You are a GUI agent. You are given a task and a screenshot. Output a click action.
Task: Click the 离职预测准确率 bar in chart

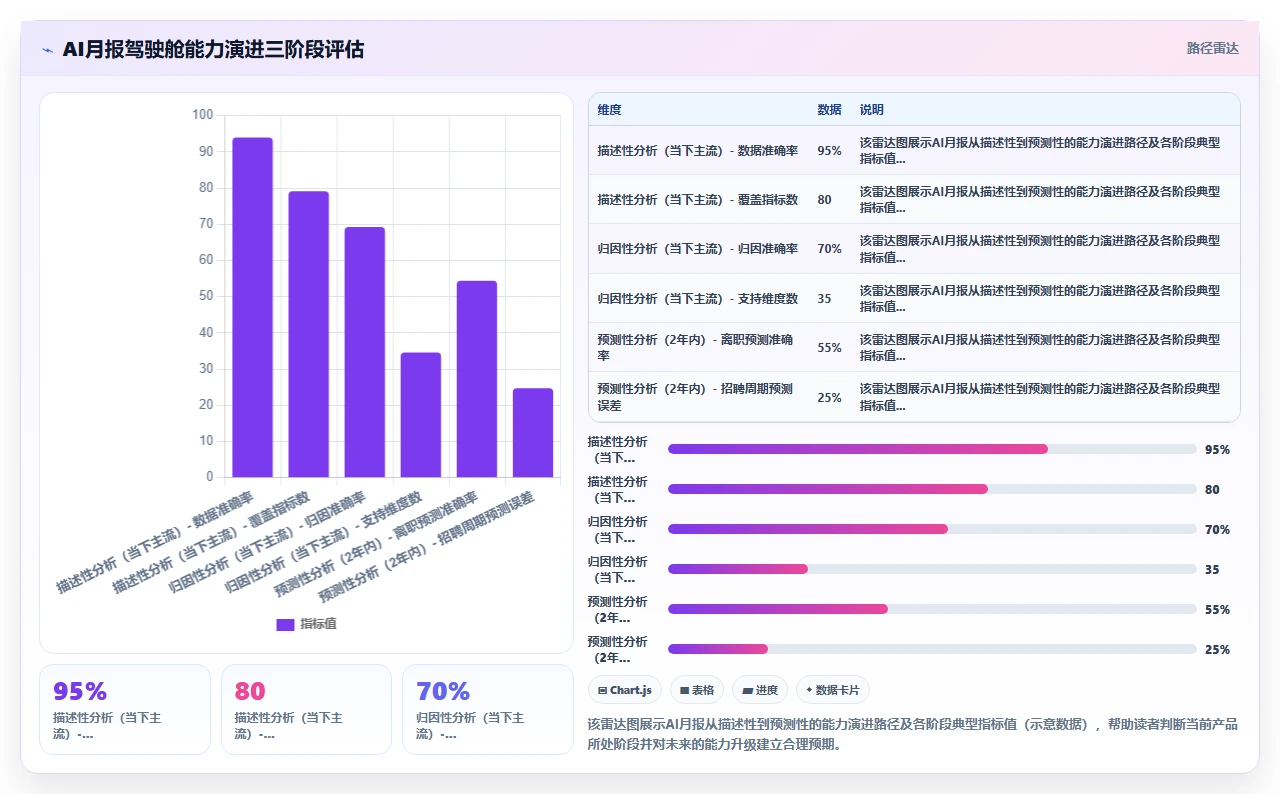(x=477, y=379)
